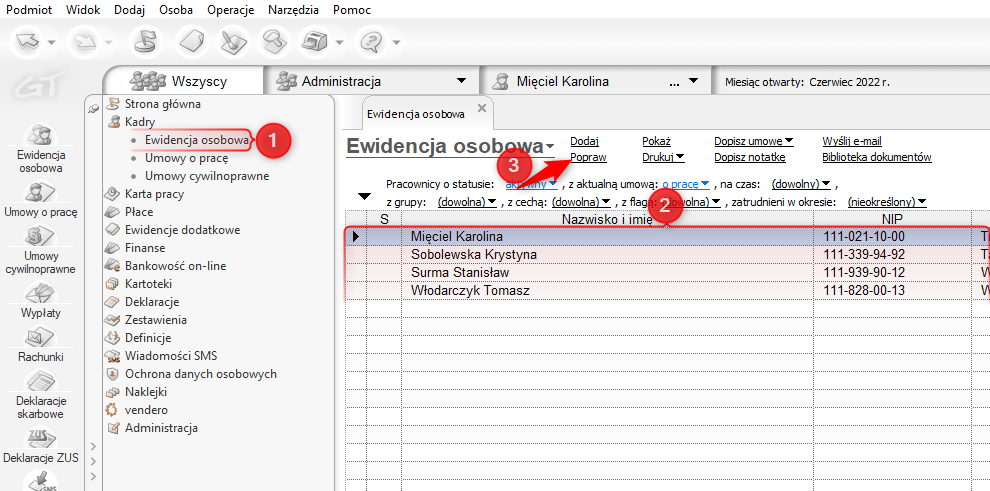Open Umowy cywilnoprawne sidebar shortcut icon
This screenshot has width=990, height=491.
pyautogui.click(x=41, y=238)
